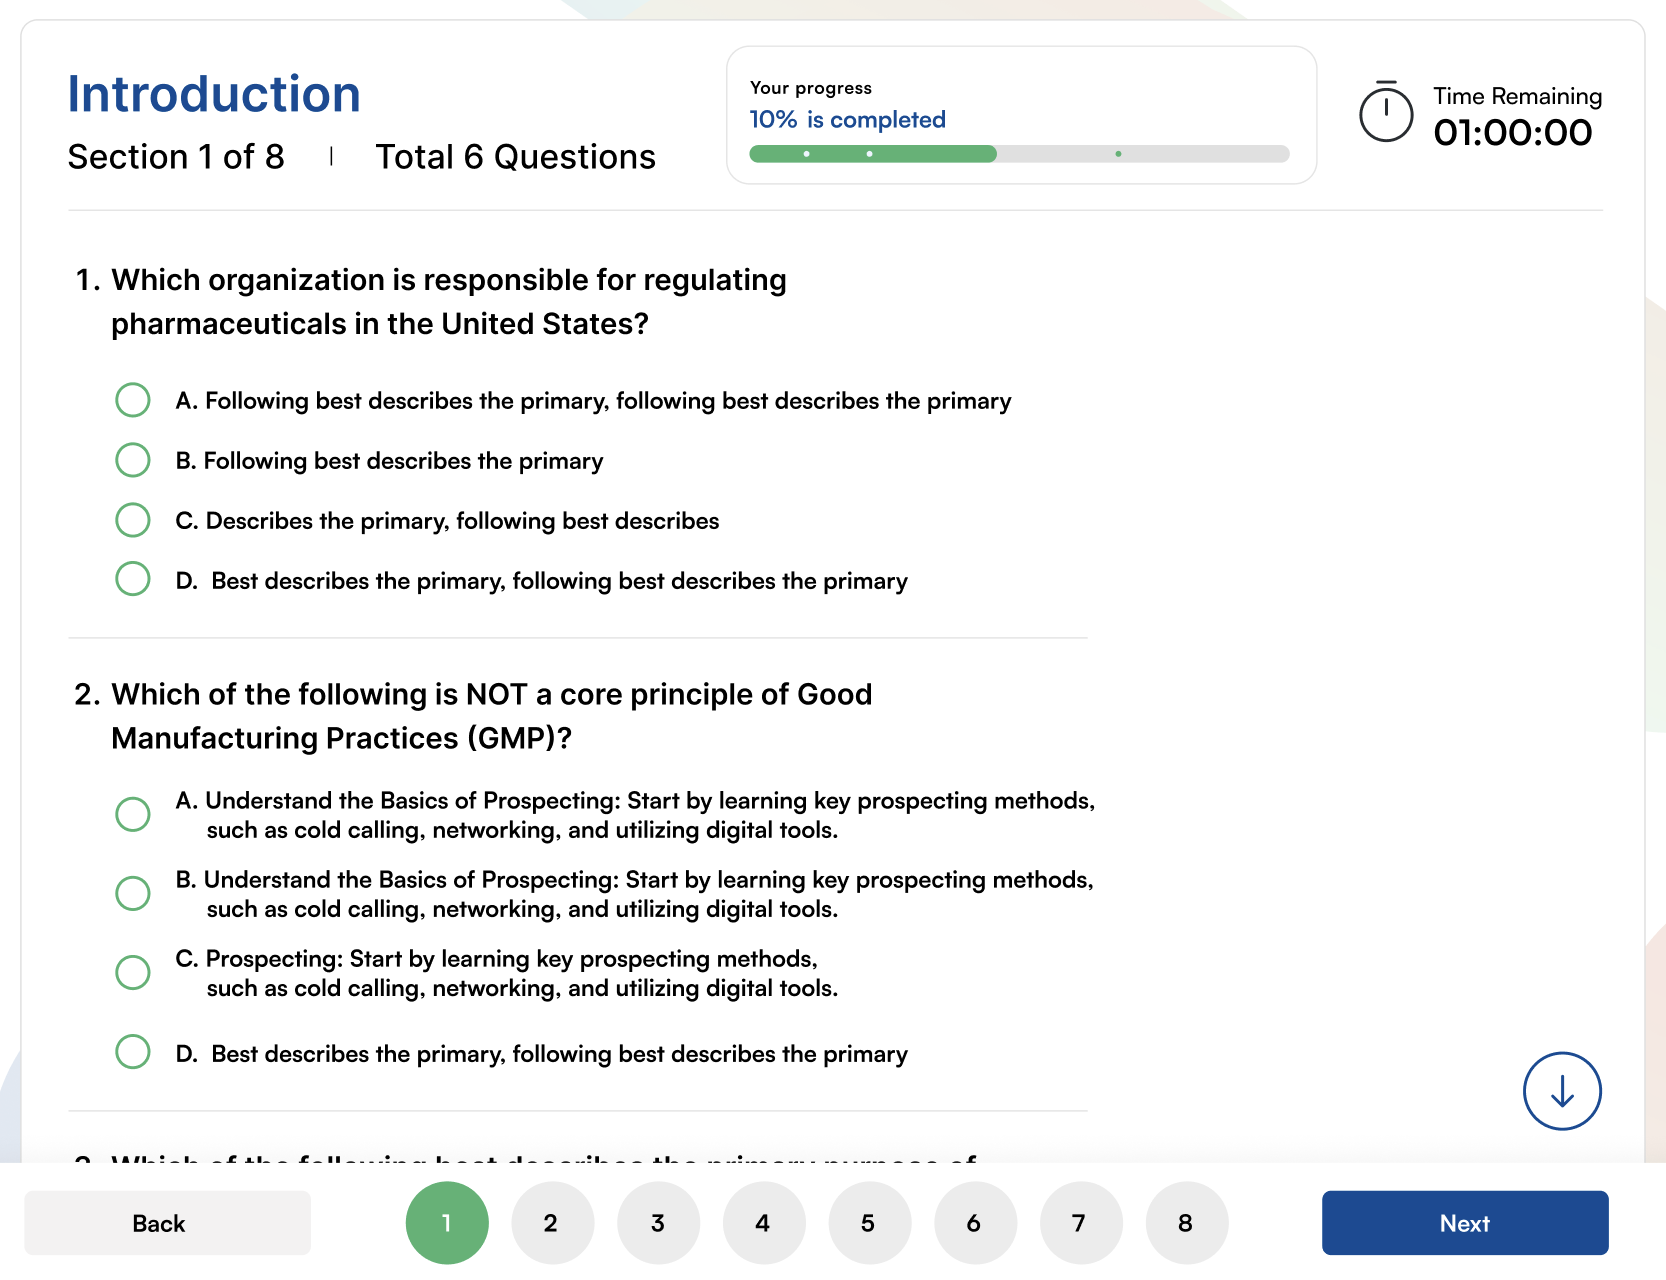Select answer D for question 2
The image size is (1666, 1280).
[132, 1051]
